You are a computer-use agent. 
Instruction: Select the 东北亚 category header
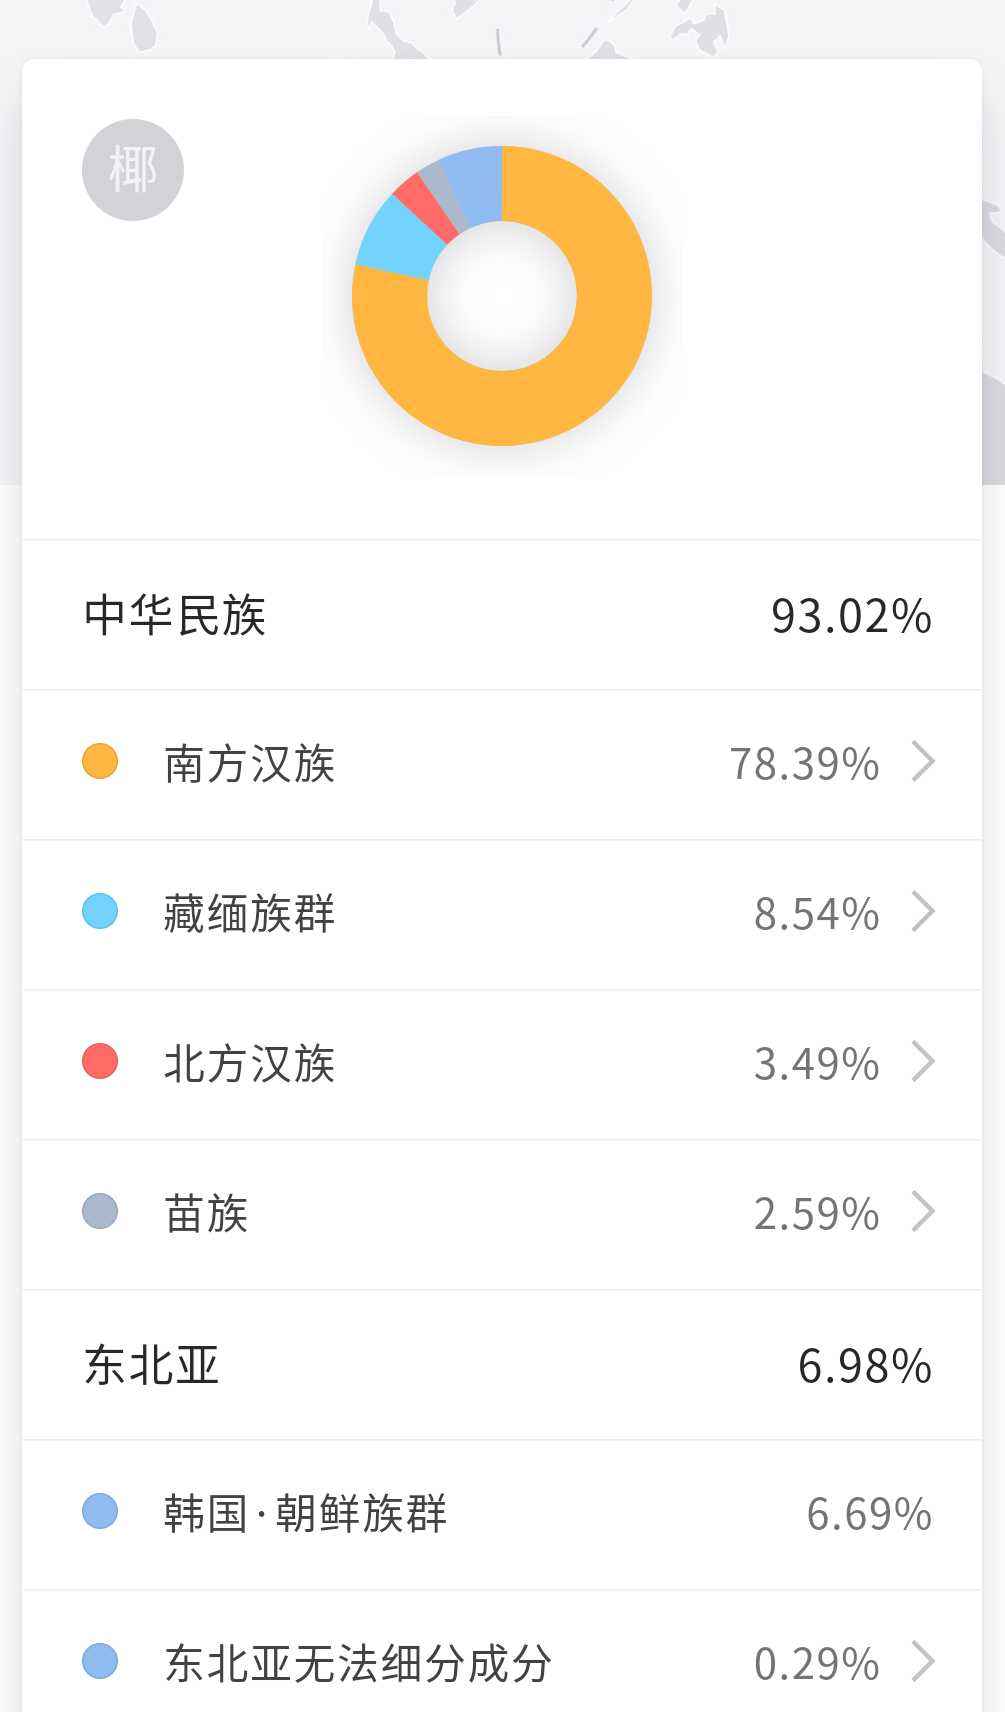152,1365
